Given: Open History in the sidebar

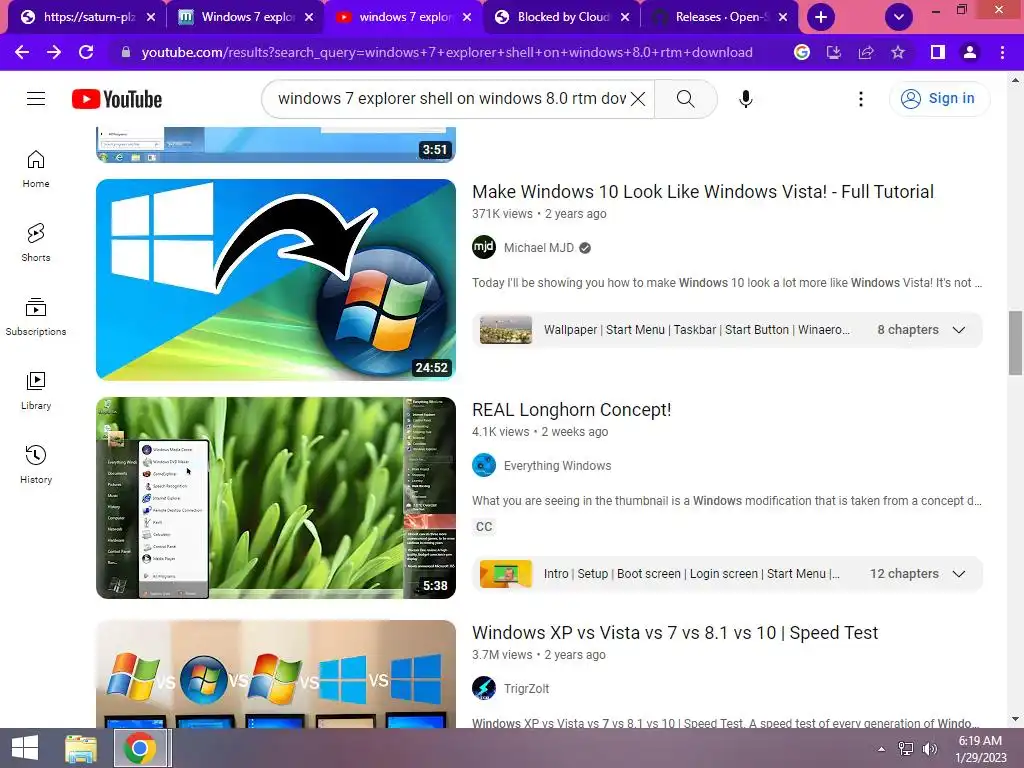Looking at the screenshot, I should 36,464.
